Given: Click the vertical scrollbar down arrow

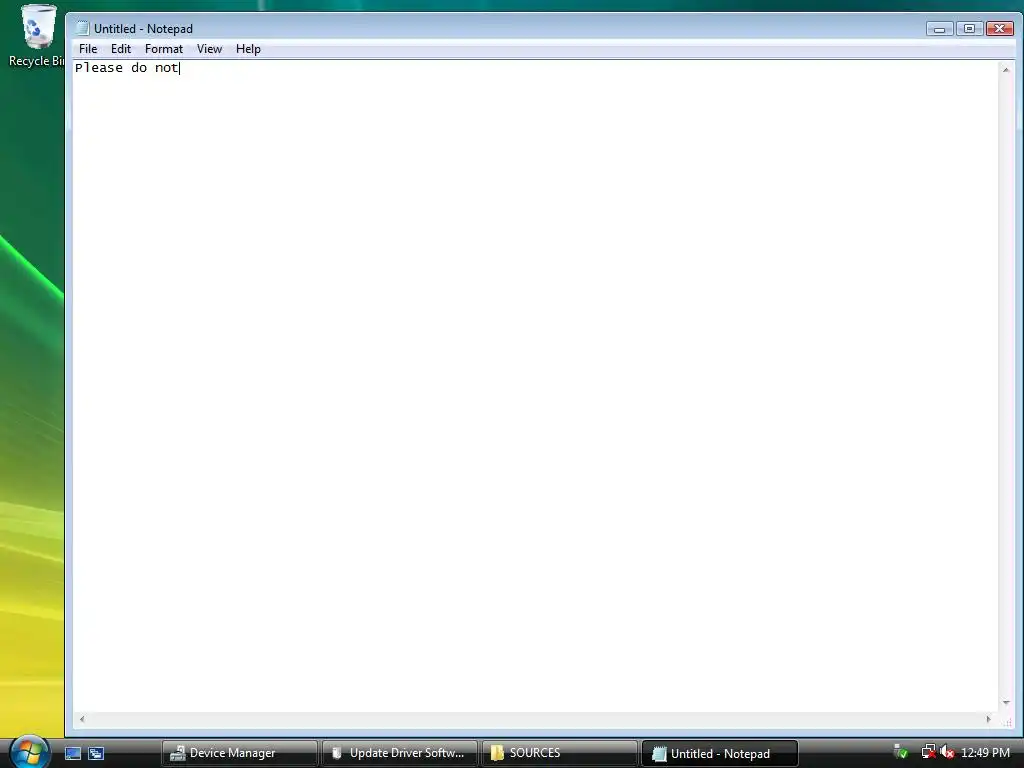Looking at the screenshot, I should click(1006, 703).
